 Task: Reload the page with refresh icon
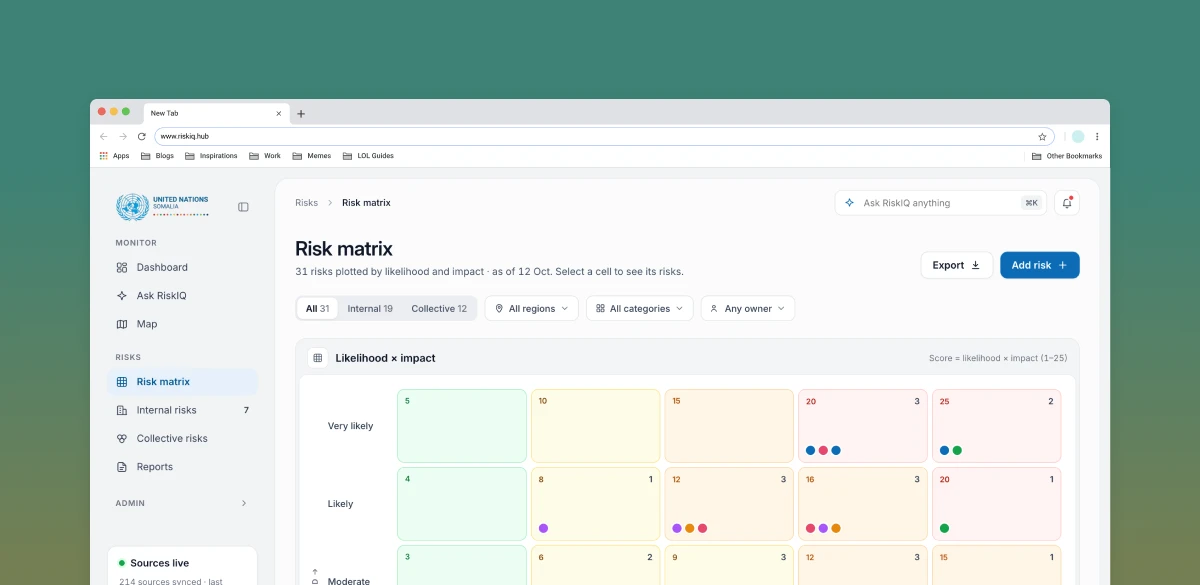tap(142, 136)
